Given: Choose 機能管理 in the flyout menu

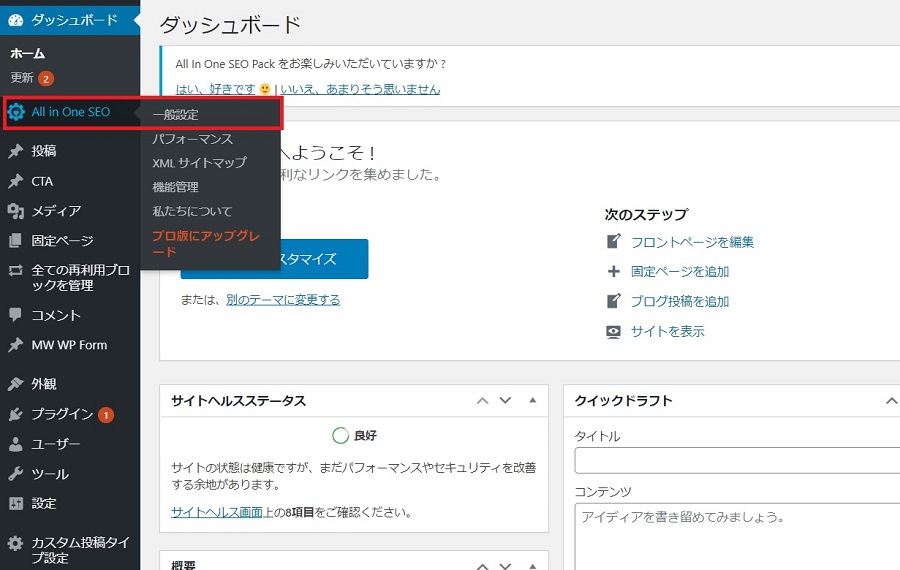Looking at the screenshot, I should tap(175, 187).
